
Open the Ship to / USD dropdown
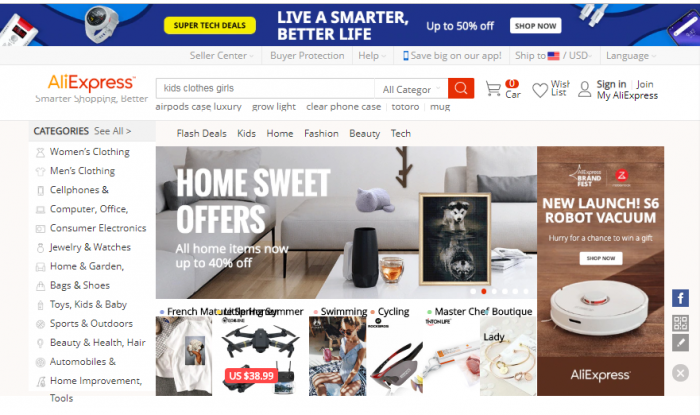[554, 56]
